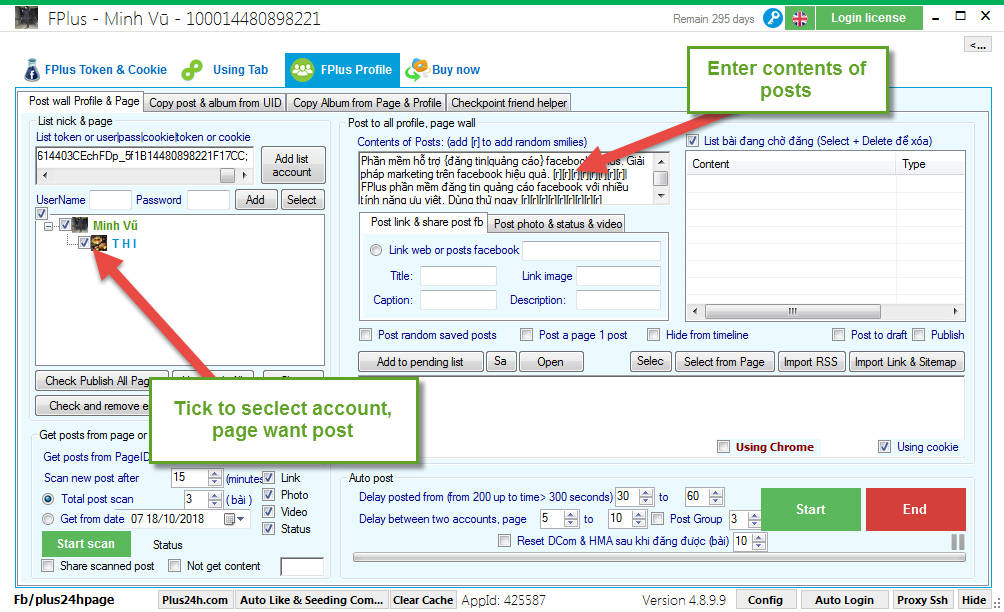This screenshot has width=1004, height=612.
Task: Toggle the Minh Vũ account checkbox
Action: tap(65, 225)
